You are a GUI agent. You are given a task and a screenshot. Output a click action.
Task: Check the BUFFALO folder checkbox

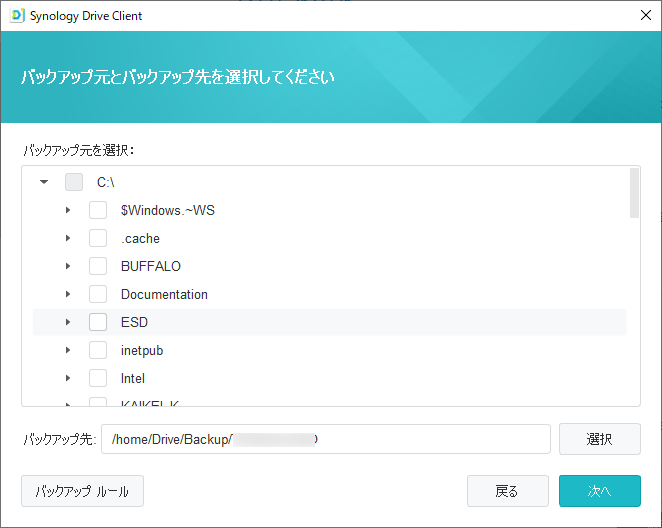point(98,266)
